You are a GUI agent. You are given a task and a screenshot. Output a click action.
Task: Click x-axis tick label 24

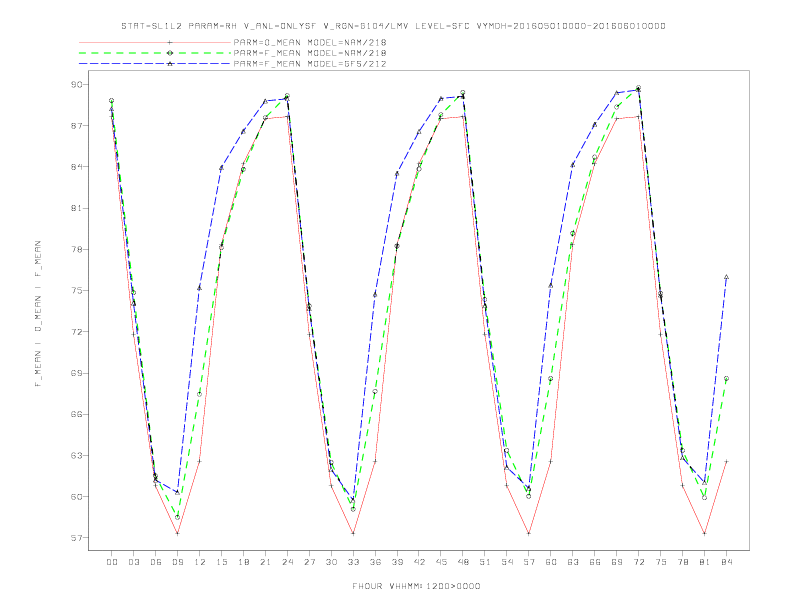(287, 562)
